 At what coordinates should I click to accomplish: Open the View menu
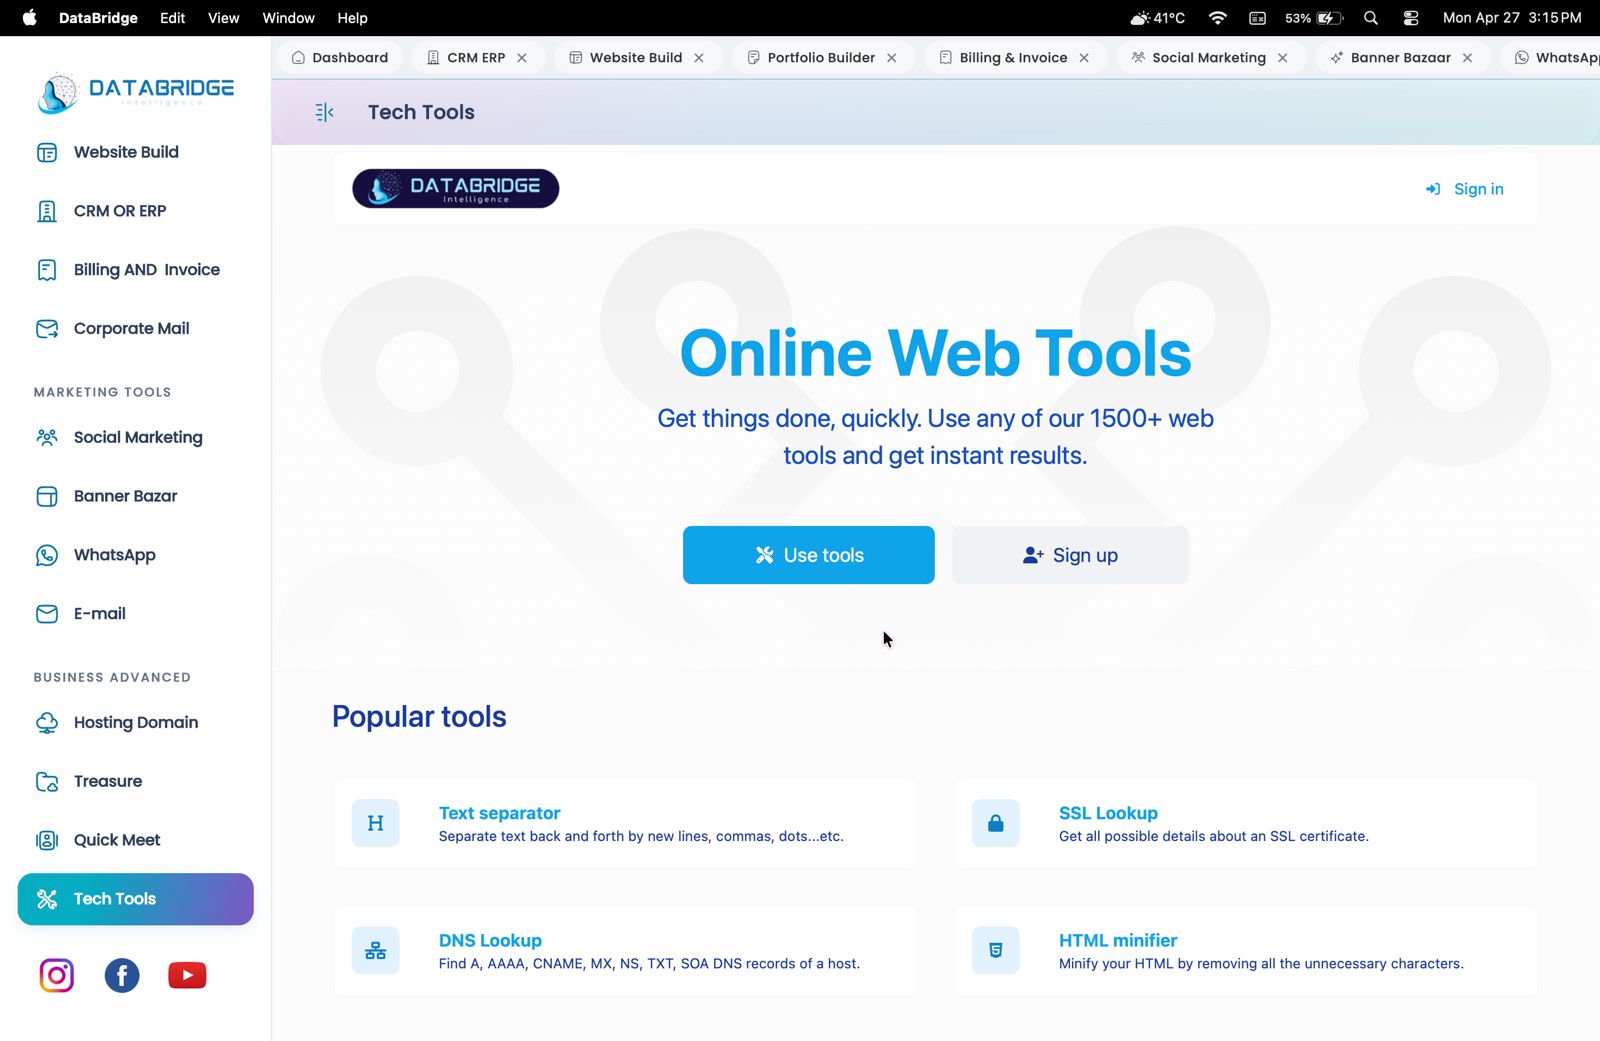tap(223, 18)
